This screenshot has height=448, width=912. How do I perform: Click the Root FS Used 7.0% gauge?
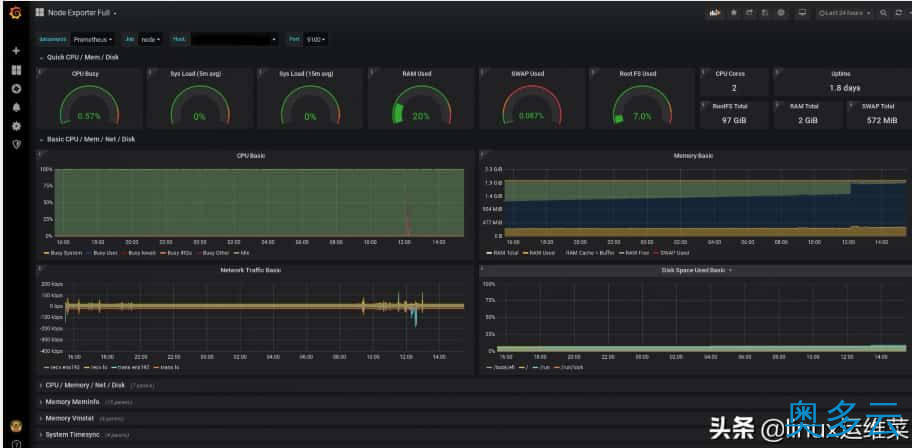[x=642, y=107]
